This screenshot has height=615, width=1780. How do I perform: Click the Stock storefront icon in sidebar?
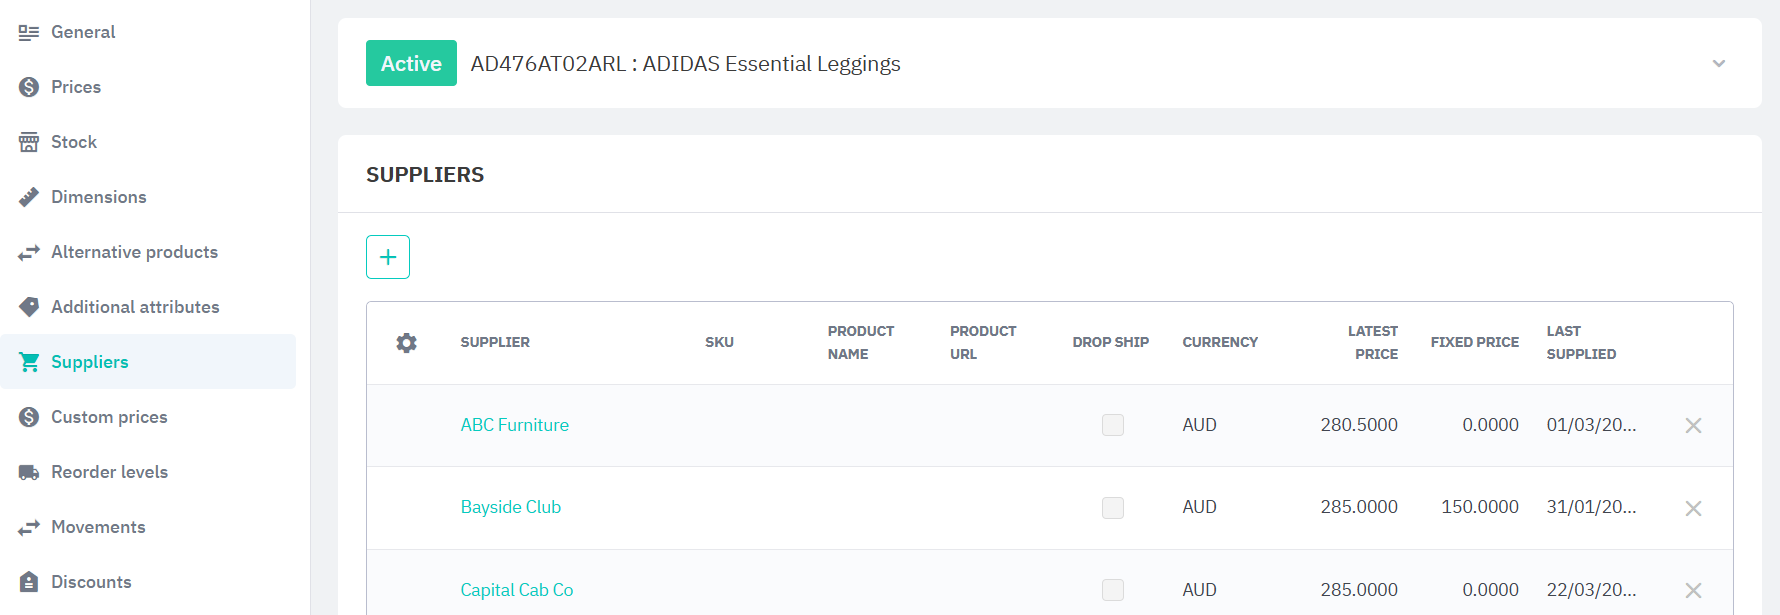point(29,142)
